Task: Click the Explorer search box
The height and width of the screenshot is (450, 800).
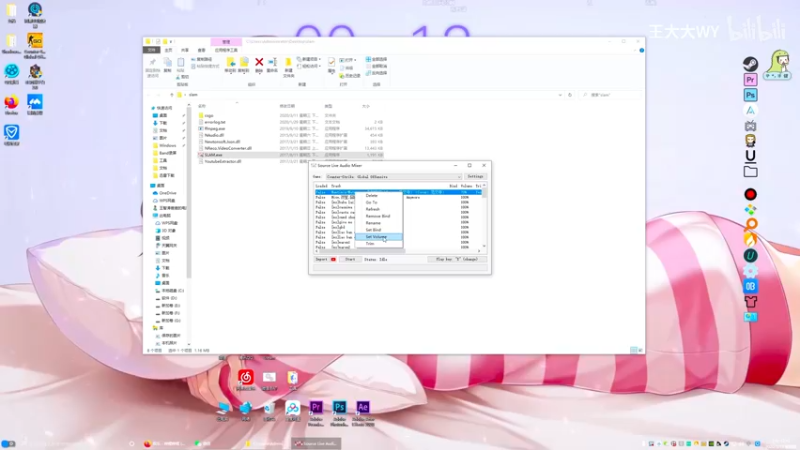Action: tap(610, 95)
